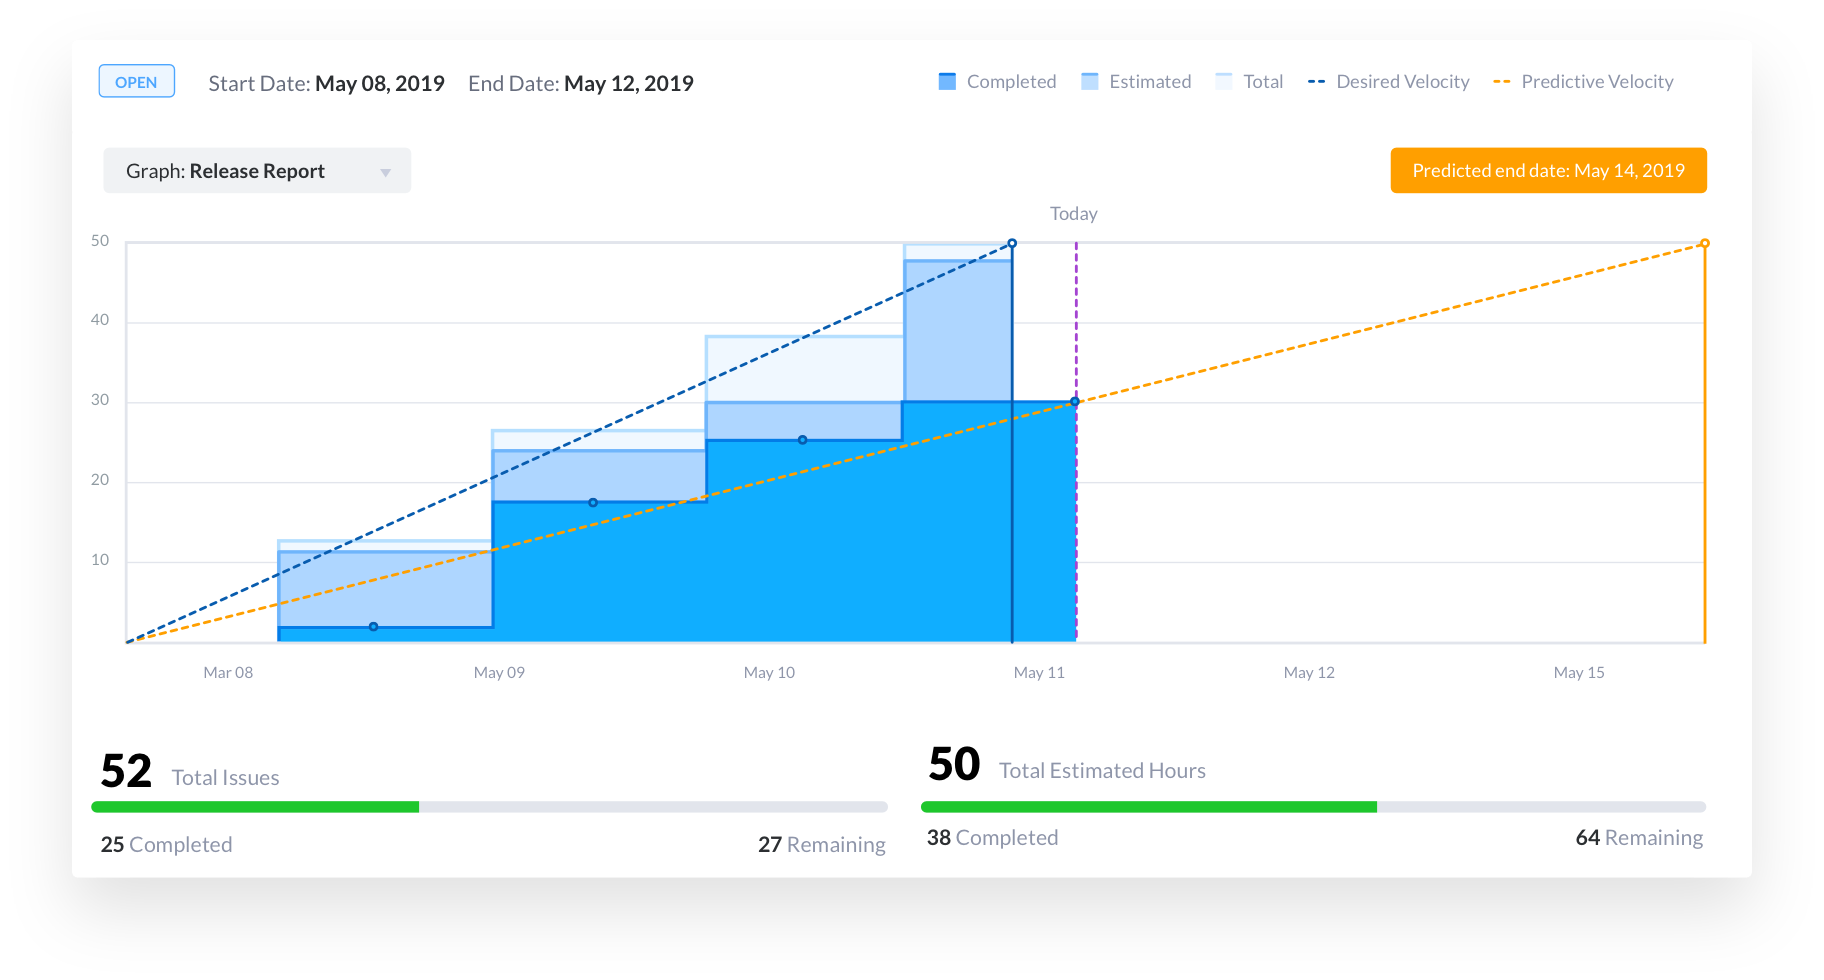Toggle the Completed series legend label

tap(1011, 82)
